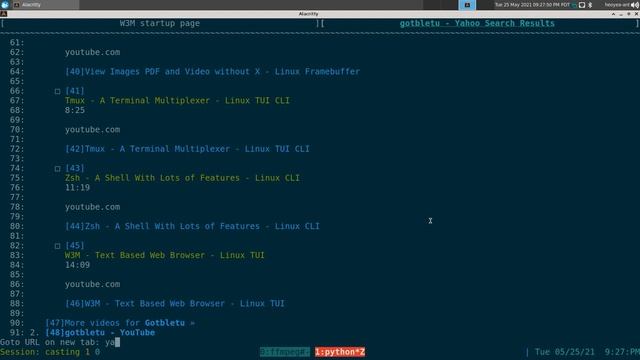Image resolution: width=640 pixels, height=360 pixels.
Task: Open link 46 W3M Text Based Web Browser
Action: [x=175, y=304]
